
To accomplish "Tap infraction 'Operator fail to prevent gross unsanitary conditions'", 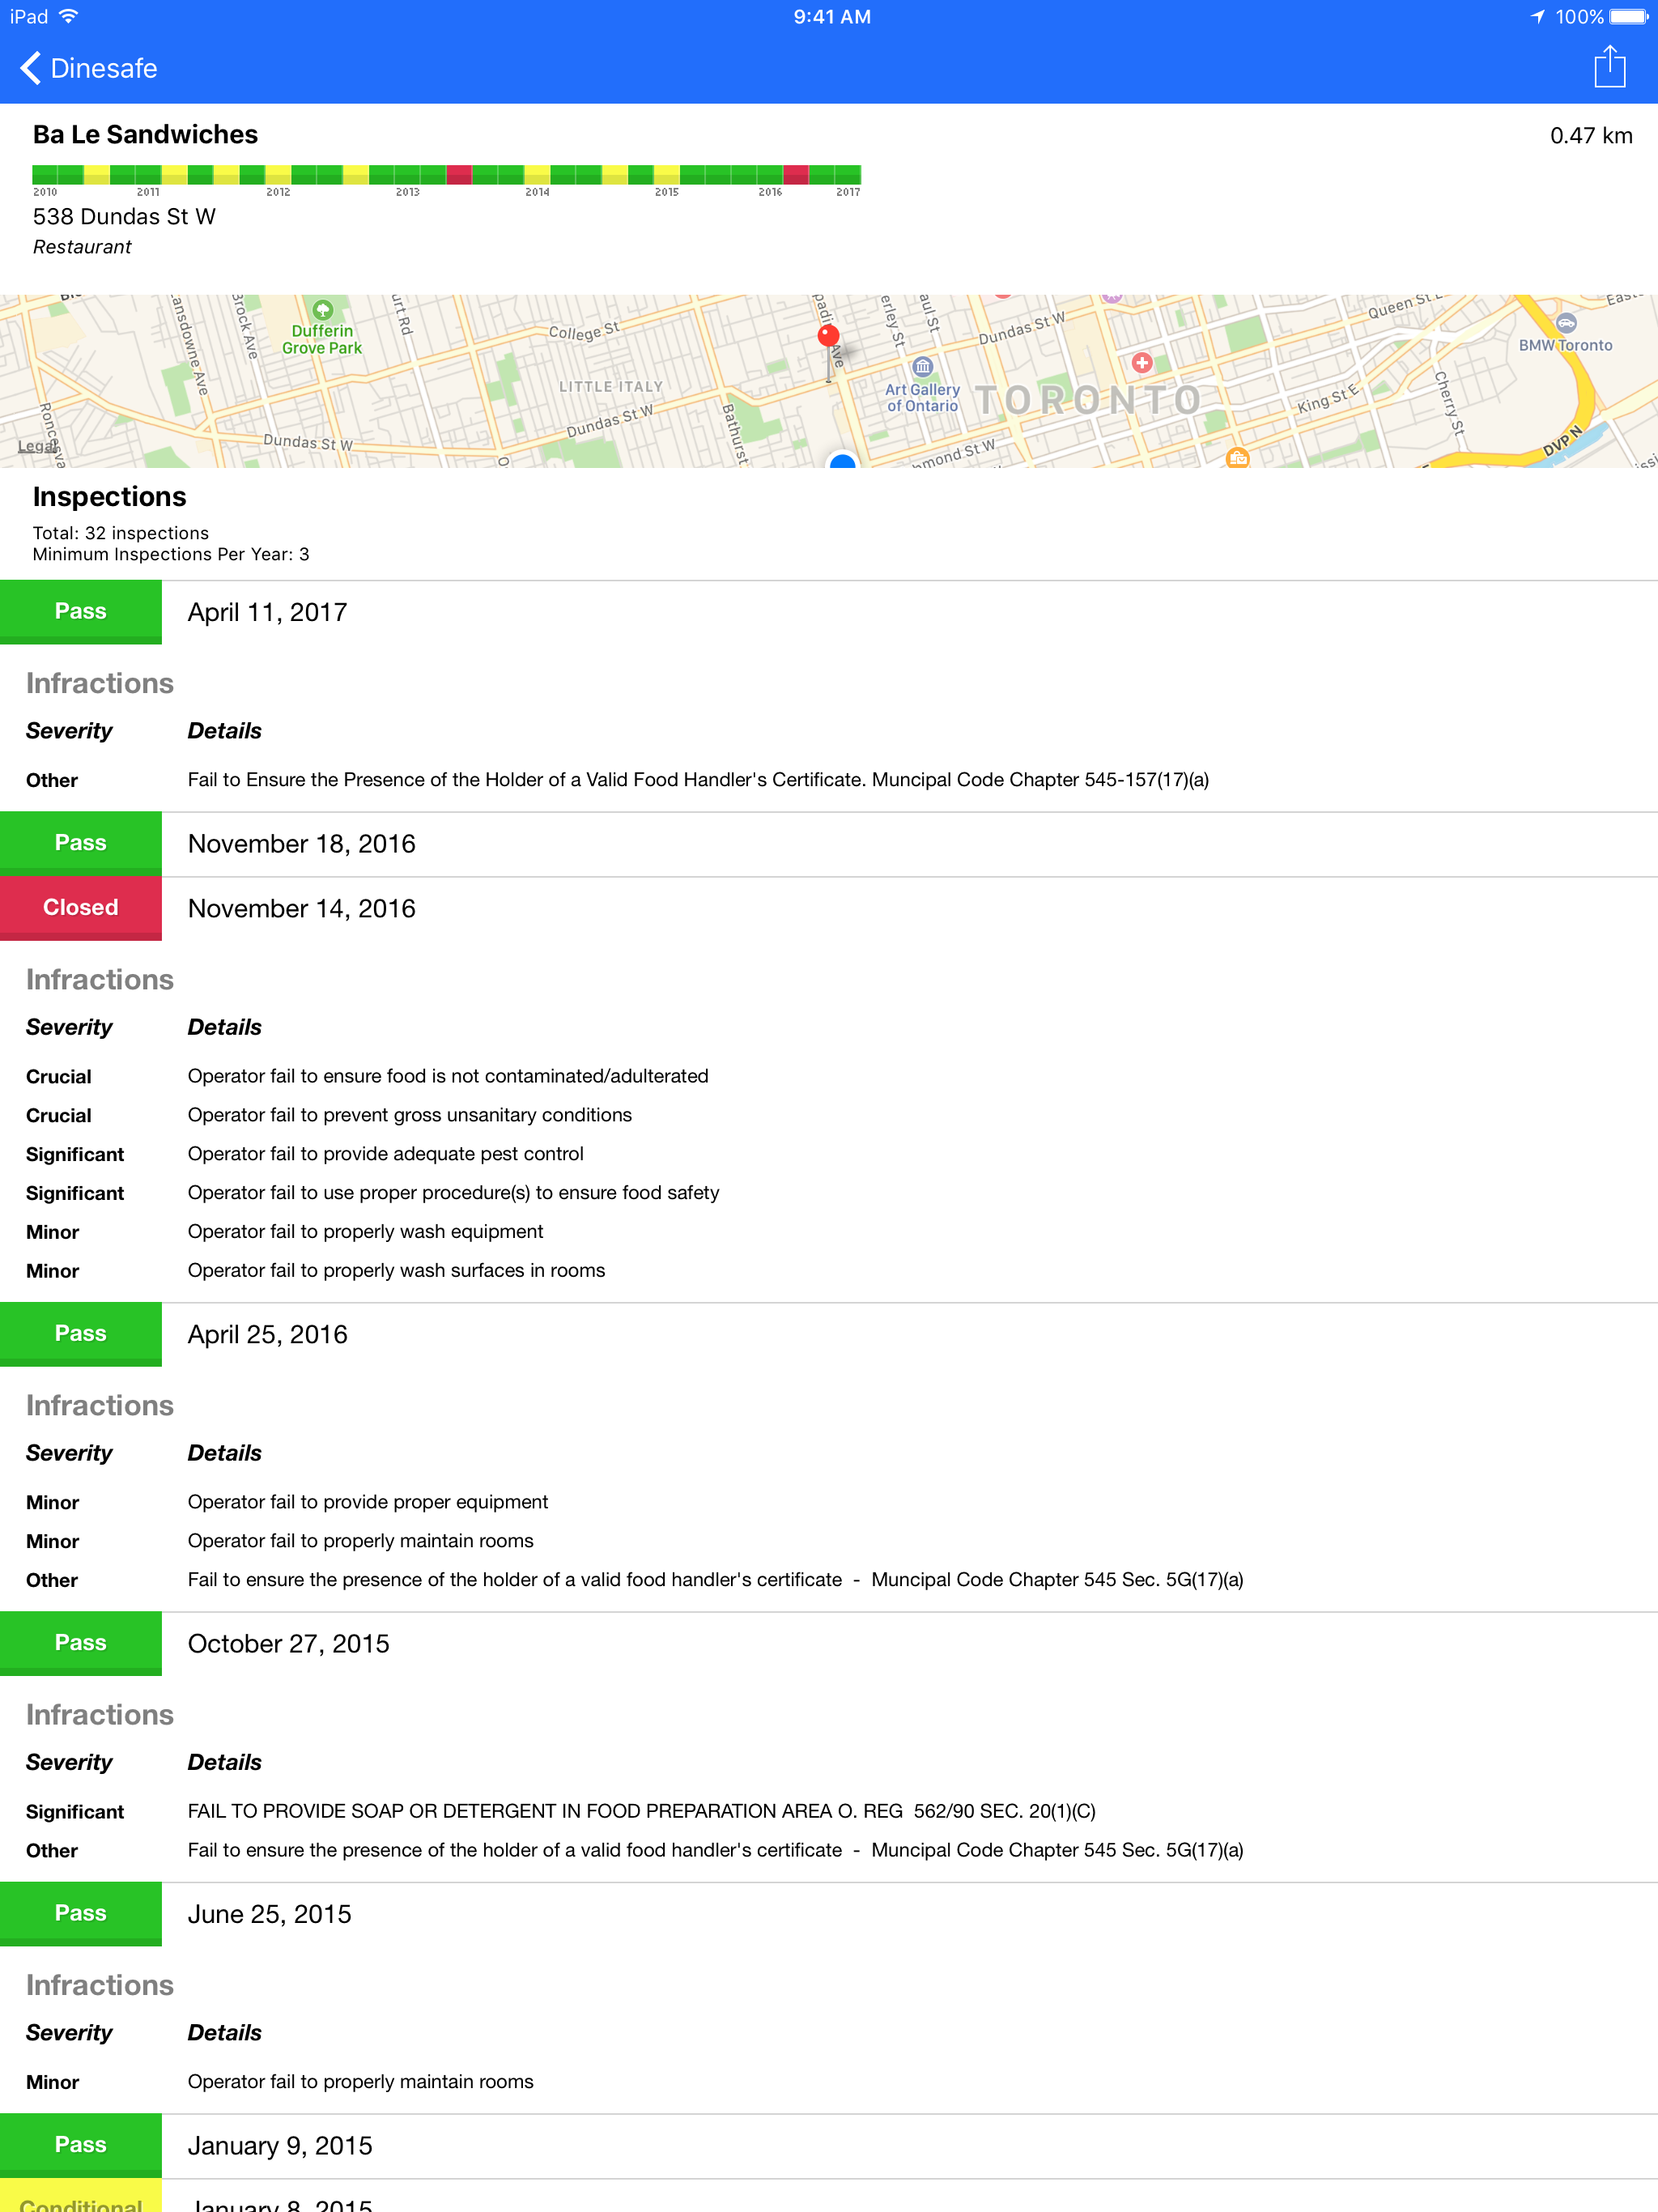I will [x=409, y=1115].
